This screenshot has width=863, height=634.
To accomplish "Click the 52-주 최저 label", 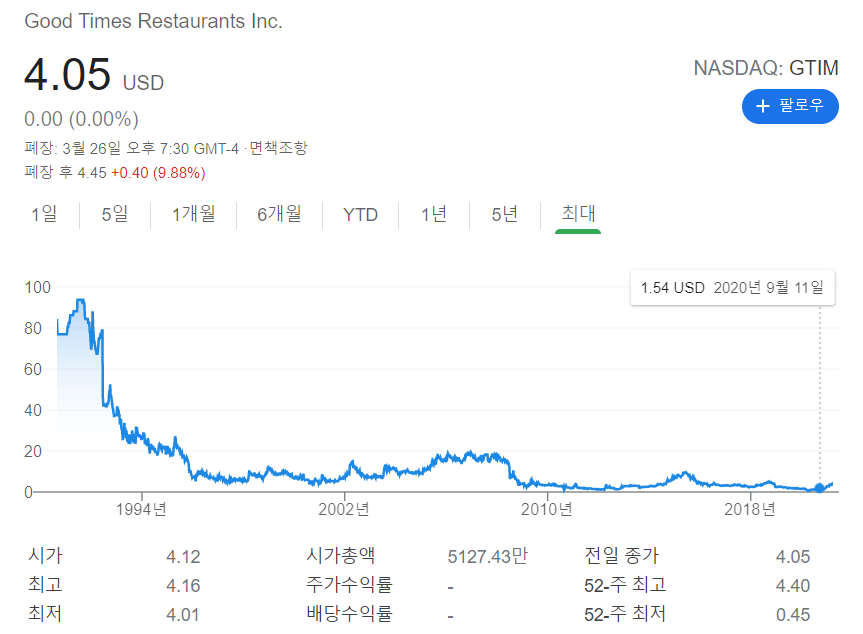I will [x=625, y=614].
